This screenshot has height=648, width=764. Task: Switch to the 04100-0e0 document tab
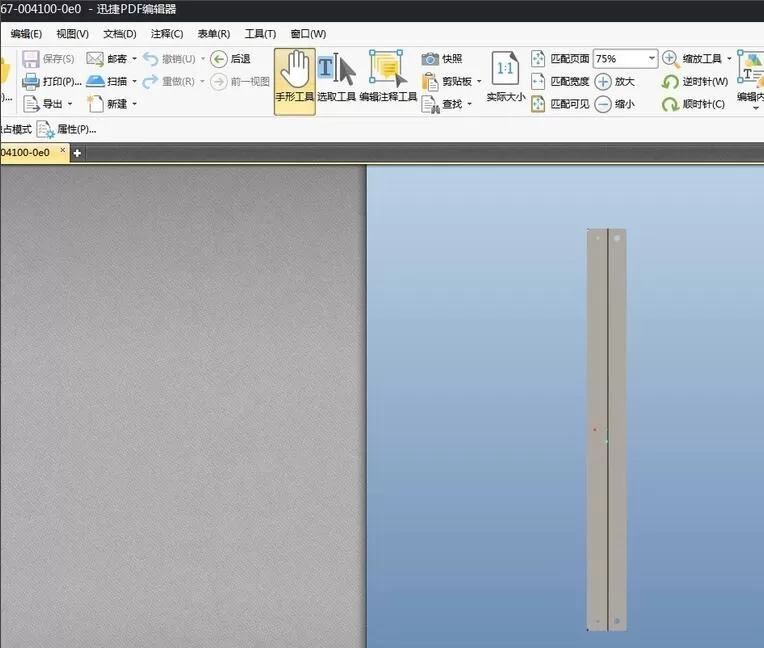point(27,152)
